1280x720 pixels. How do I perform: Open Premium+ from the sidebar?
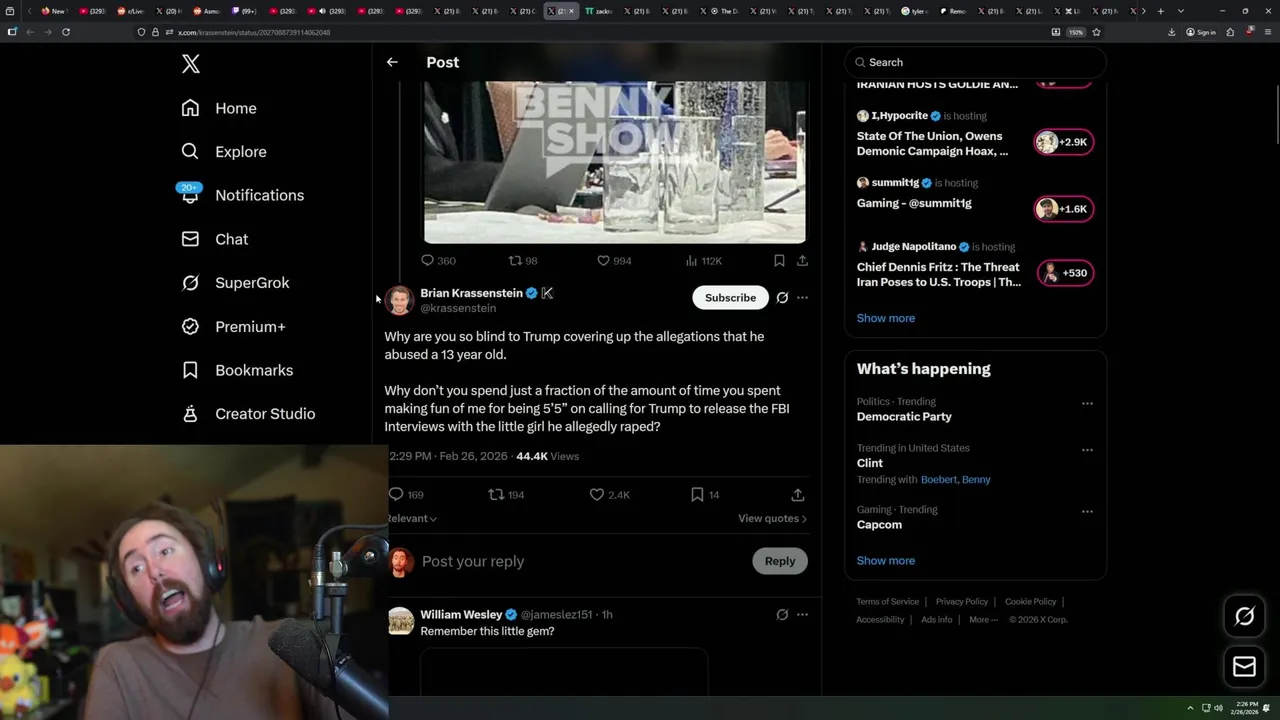click(233, 326)
